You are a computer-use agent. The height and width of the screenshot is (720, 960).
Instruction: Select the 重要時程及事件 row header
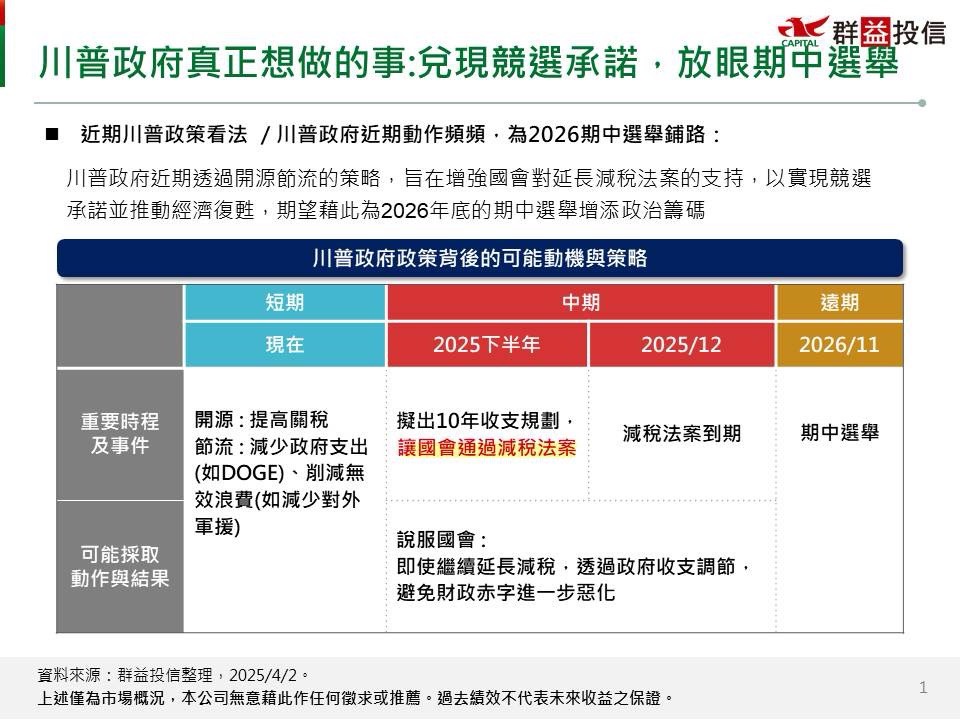pyautogui.click(x=120, y=434)
